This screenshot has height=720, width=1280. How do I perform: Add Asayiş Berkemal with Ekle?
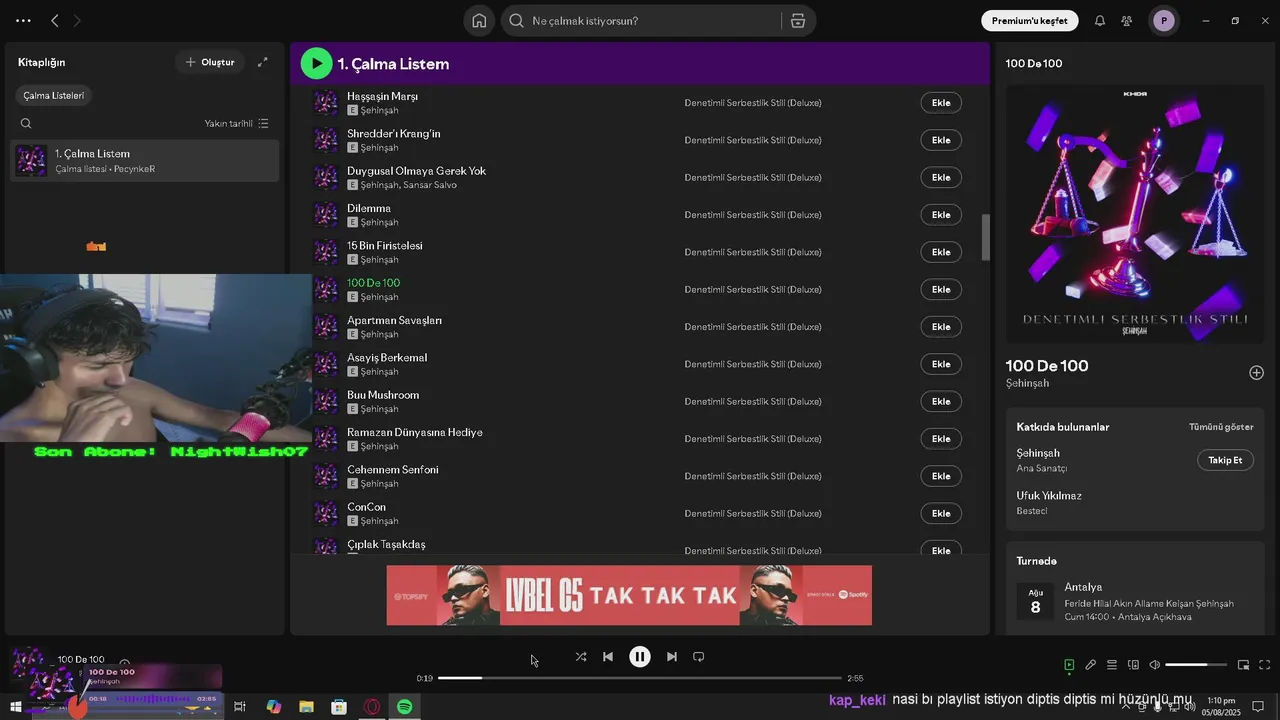click(x=941, y=364)
